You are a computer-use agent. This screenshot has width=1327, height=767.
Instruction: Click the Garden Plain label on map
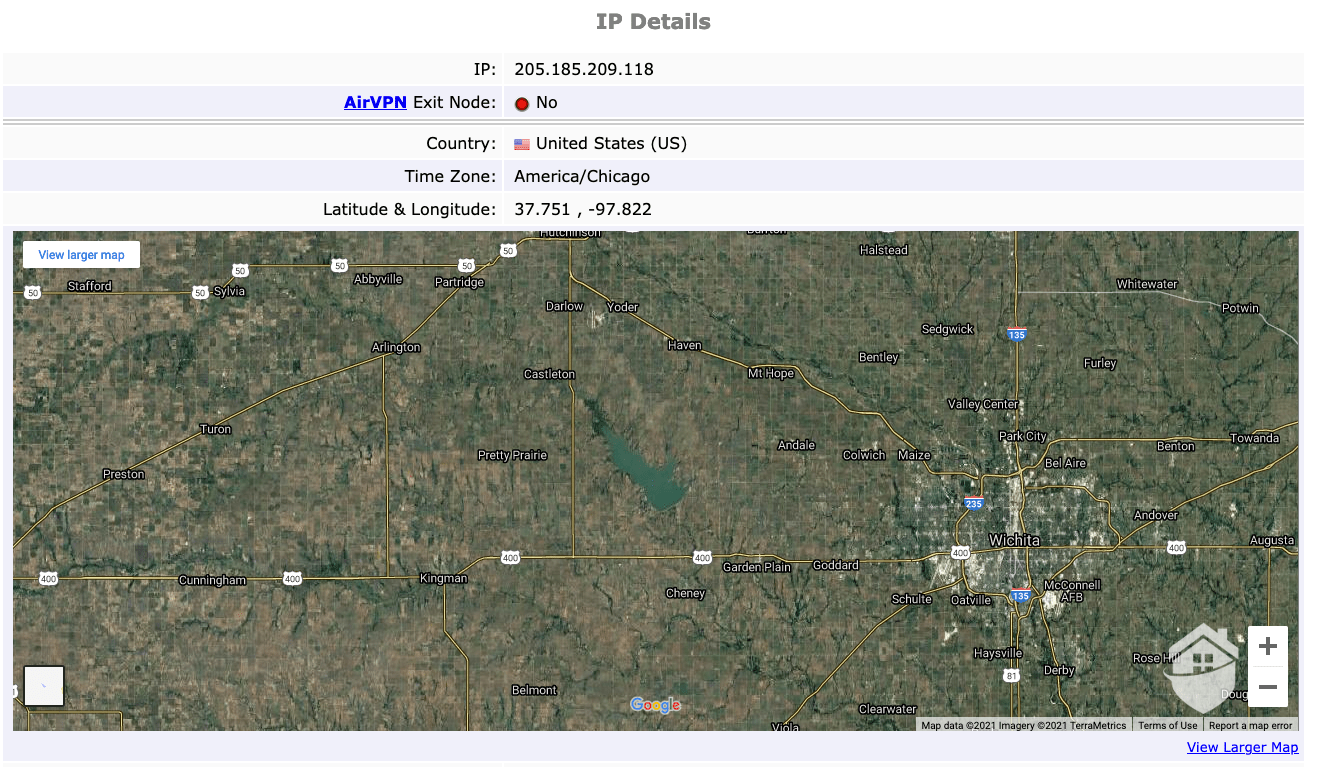pyautogui.click(x=756, y=567)
